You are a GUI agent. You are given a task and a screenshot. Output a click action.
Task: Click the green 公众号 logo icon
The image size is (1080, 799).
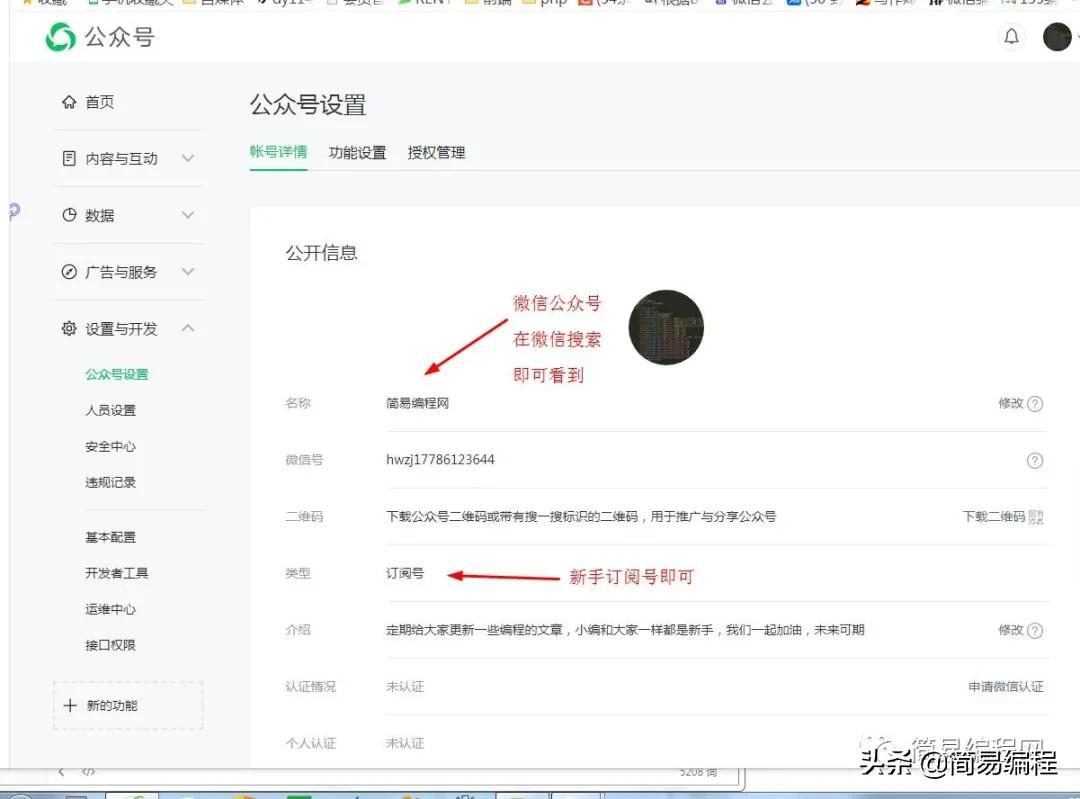60,38
